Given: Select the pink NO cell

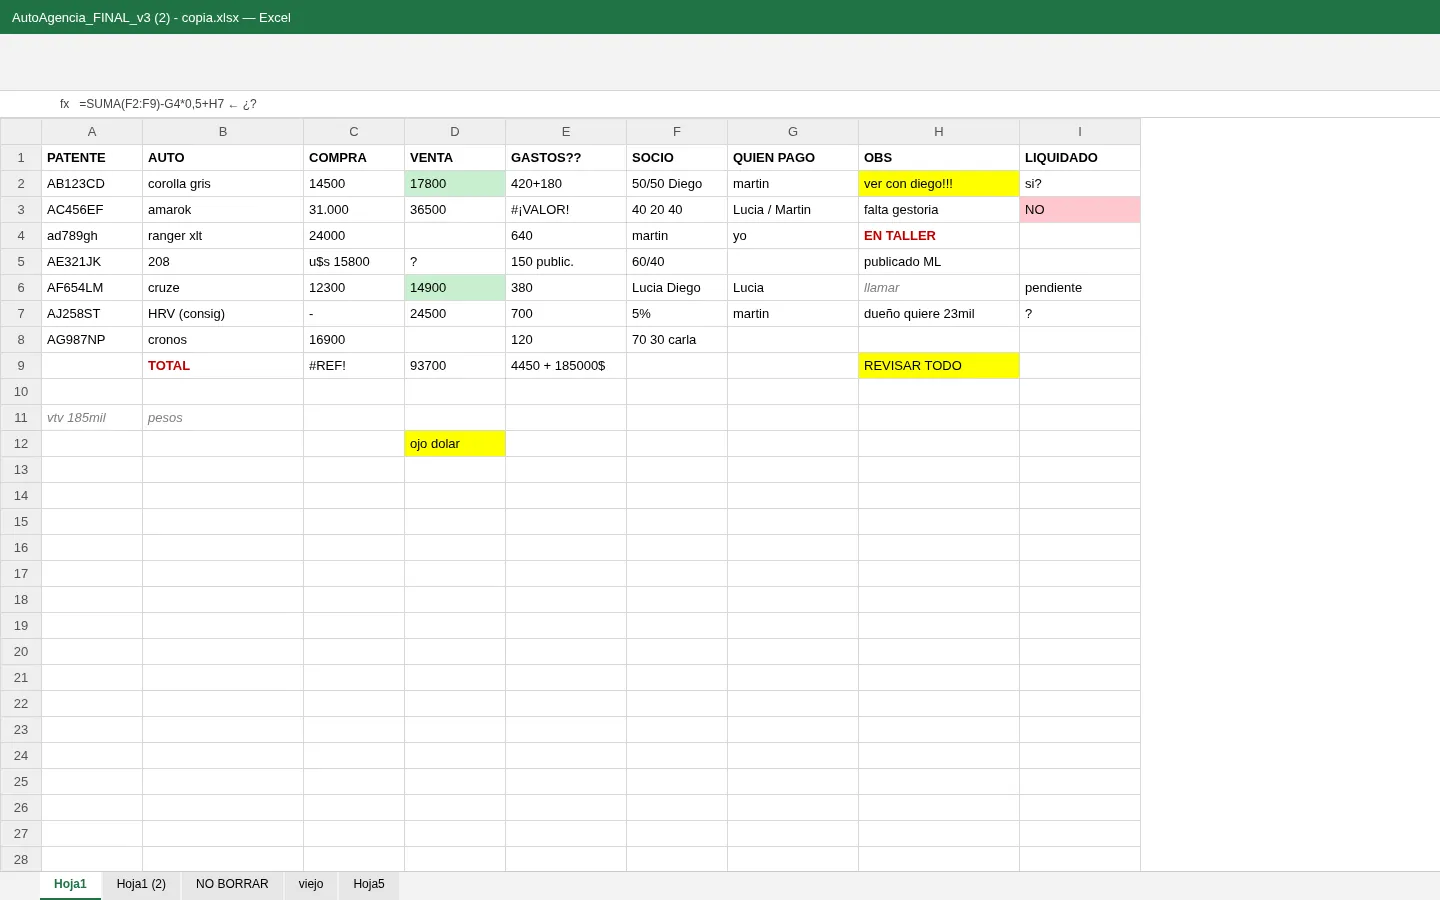Looking at the screenshot, I should [x=1080, y=210].
